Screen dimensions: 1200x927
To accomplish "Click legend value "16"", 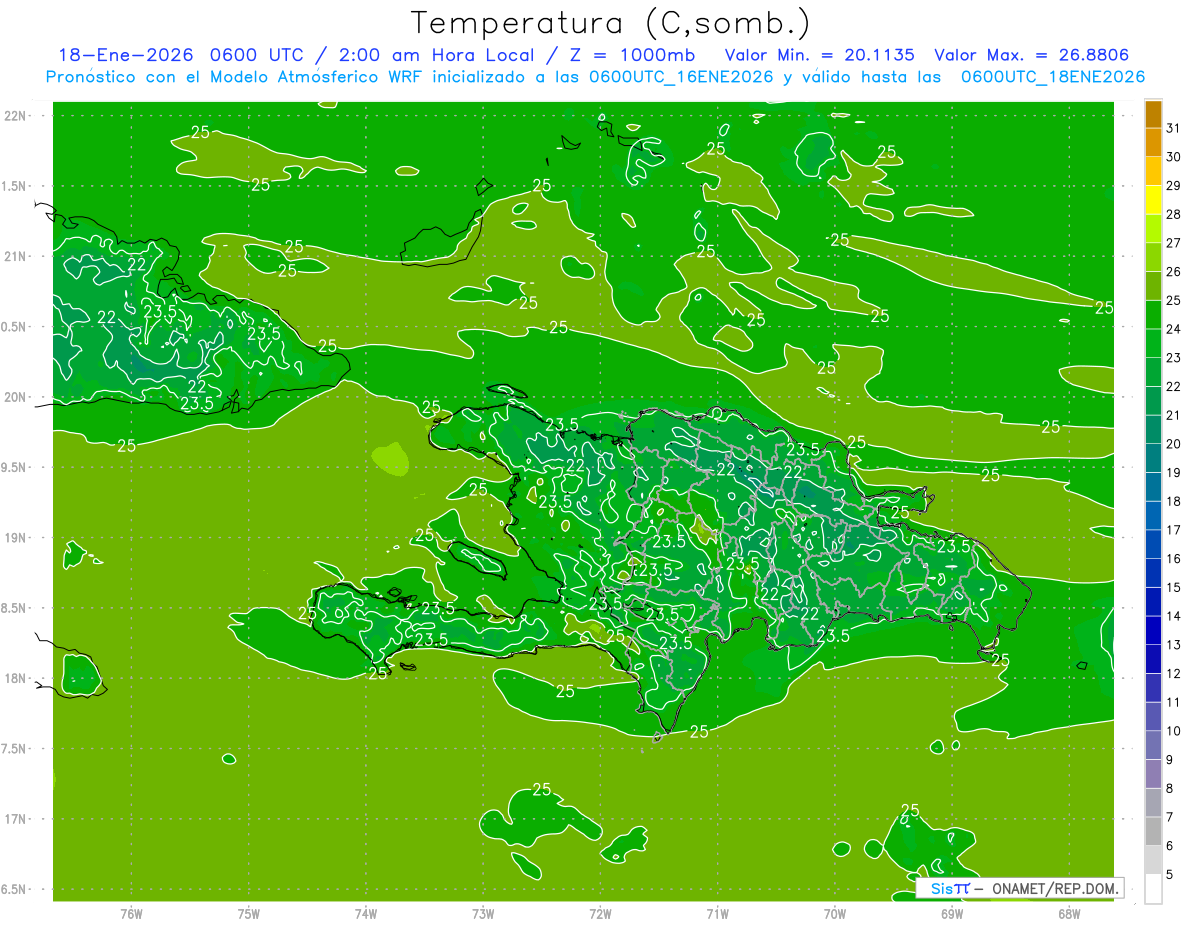I will (x=1174, y=559).
